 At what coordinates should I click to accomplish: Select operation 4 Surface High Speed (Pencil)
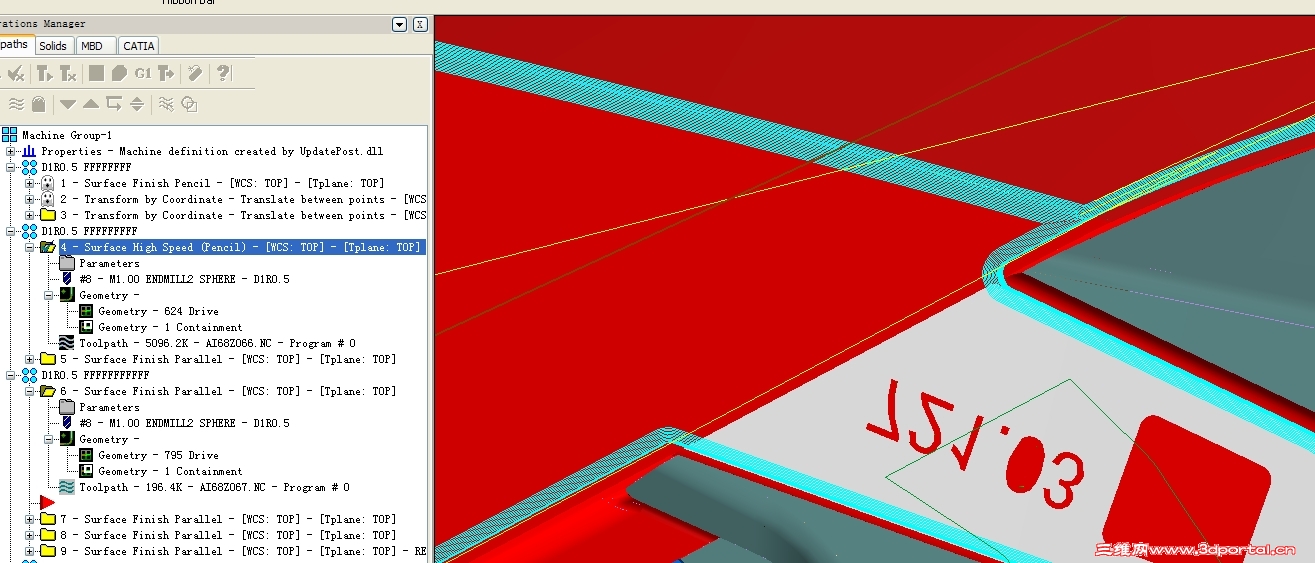point(242,247)
